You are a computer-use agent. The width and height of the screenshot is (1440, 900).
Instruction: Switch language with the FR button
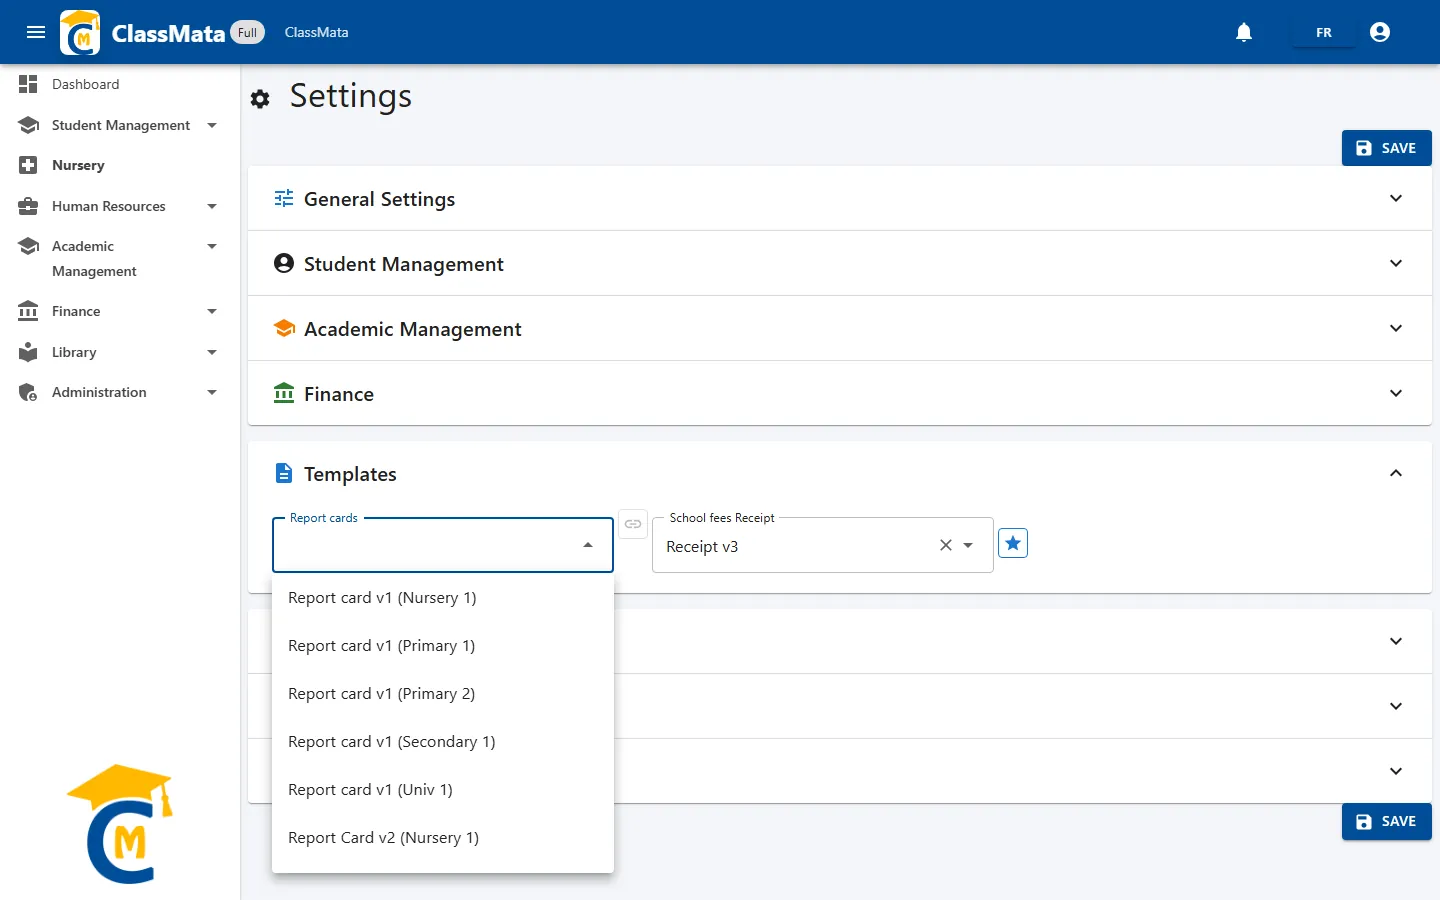1324,32
